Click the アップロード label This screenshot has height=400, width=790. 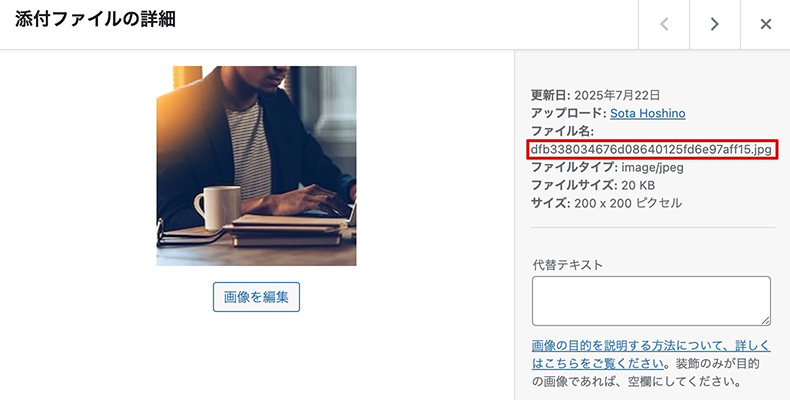coord(568,113)
